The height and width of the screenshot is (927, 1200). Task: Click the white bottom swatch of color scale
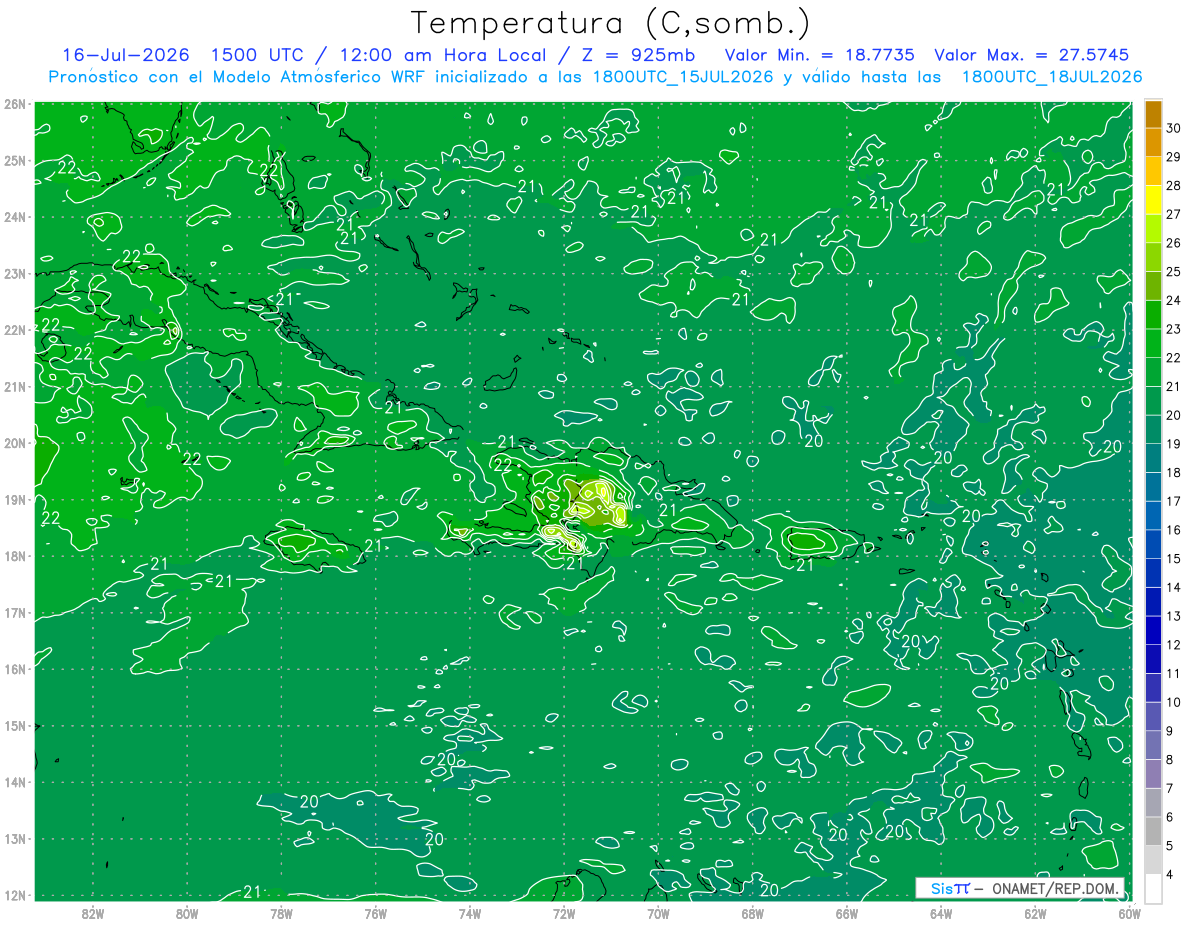1153,888
